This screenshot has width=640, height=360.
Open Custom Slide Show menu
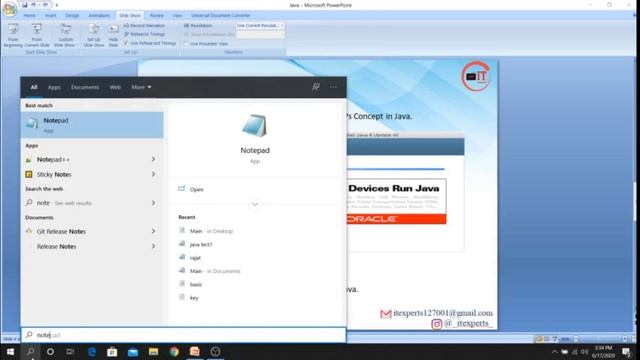tap(65, 35)
